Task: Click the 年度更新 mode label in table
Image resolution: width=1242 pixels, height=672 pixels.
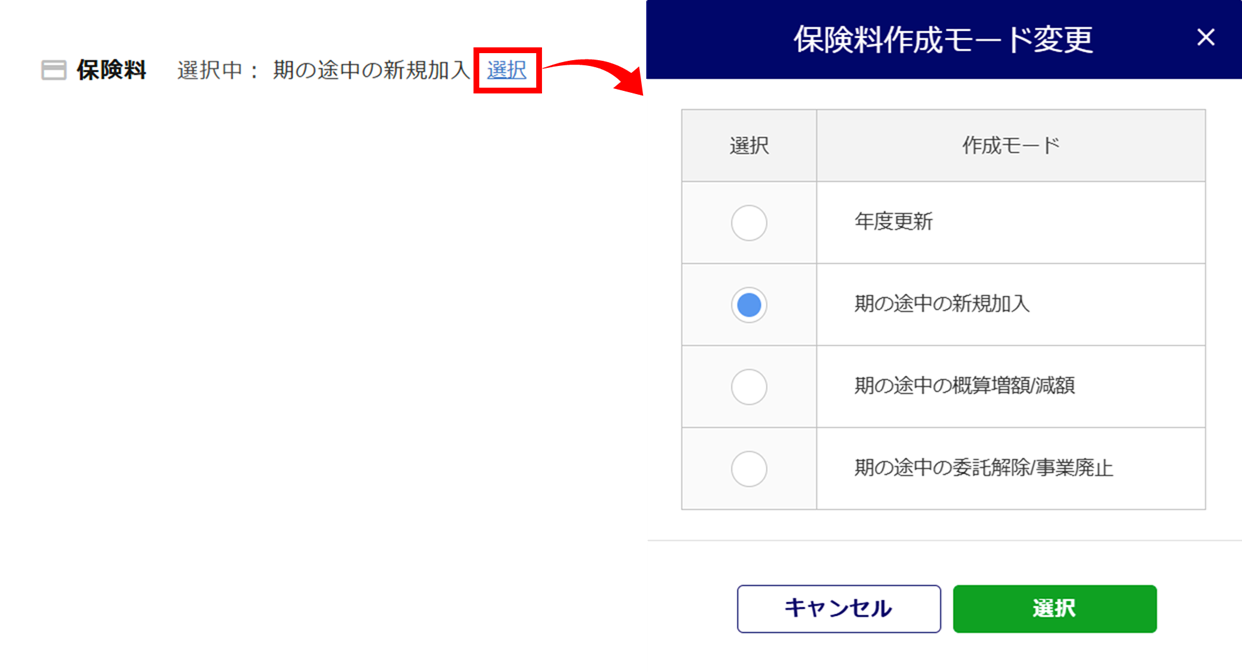Action: point(894,222)
